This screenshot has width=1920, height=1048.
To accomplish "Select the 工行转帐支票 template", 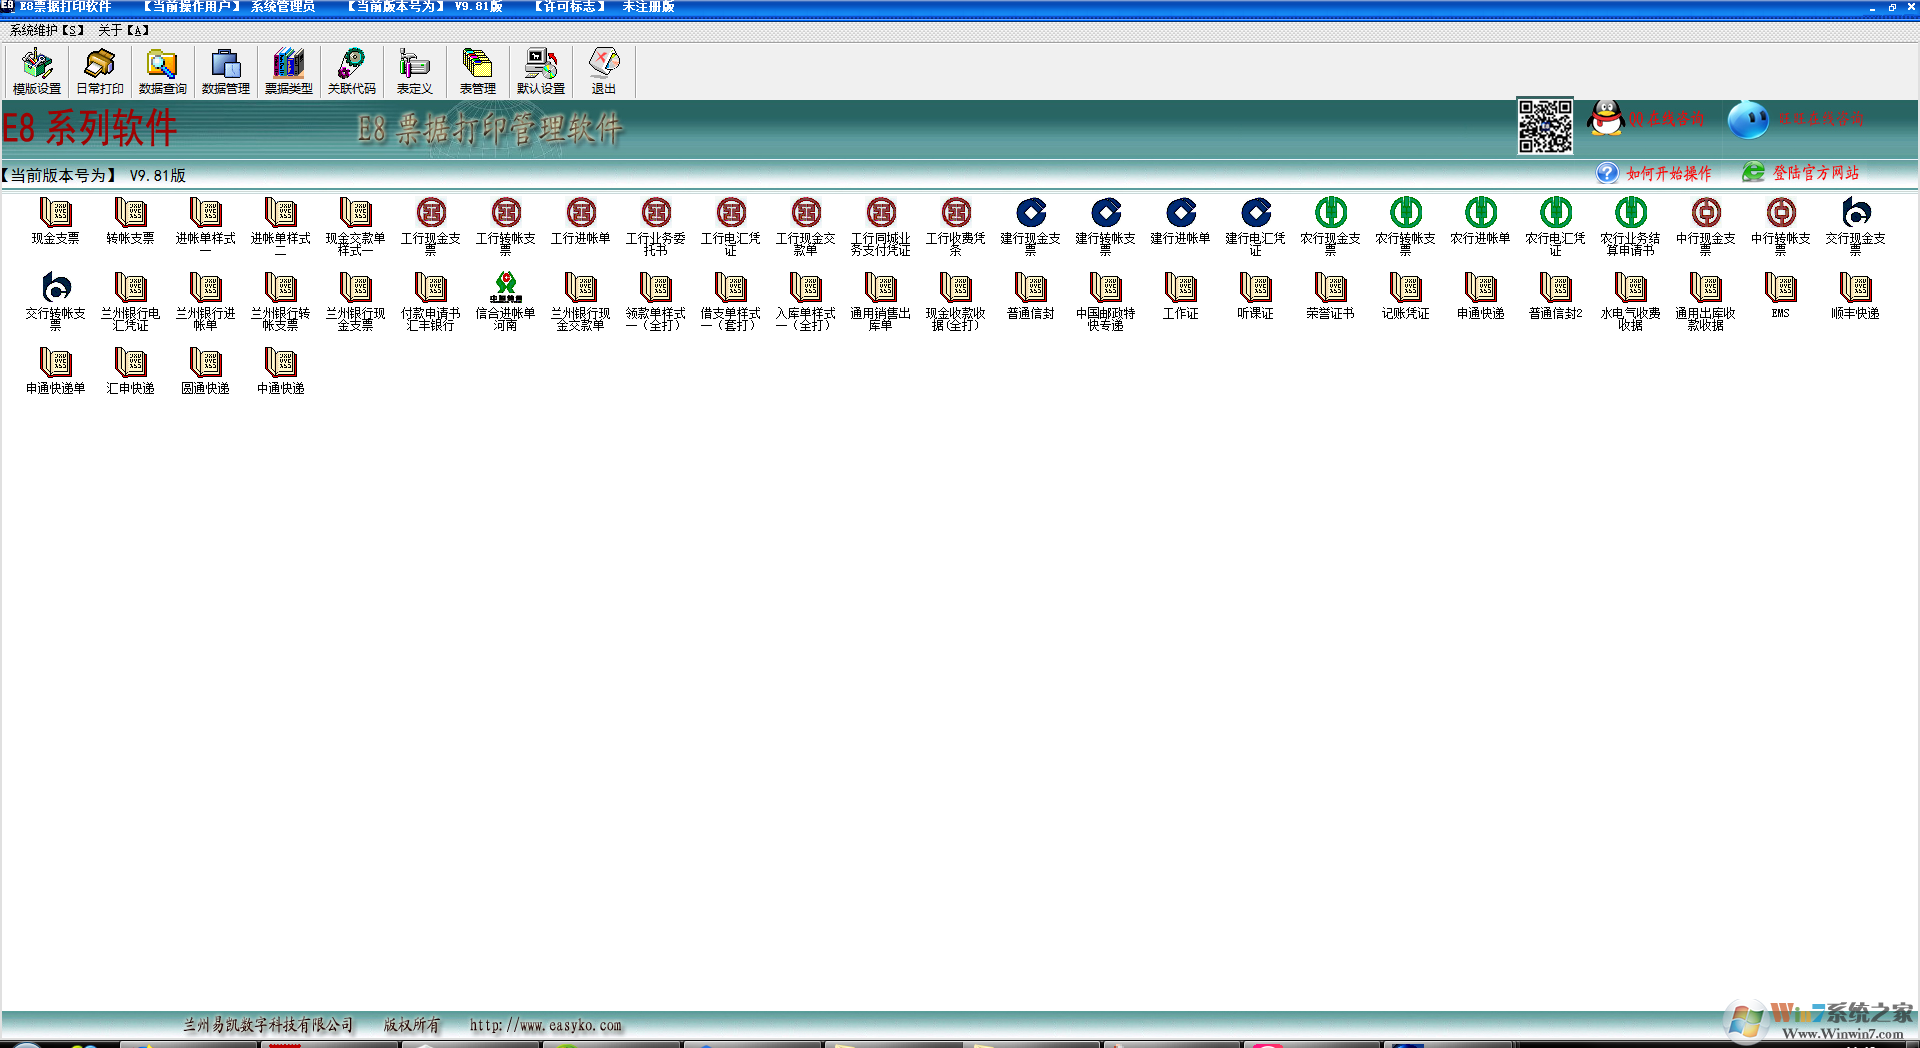I will tap(506, 226).
